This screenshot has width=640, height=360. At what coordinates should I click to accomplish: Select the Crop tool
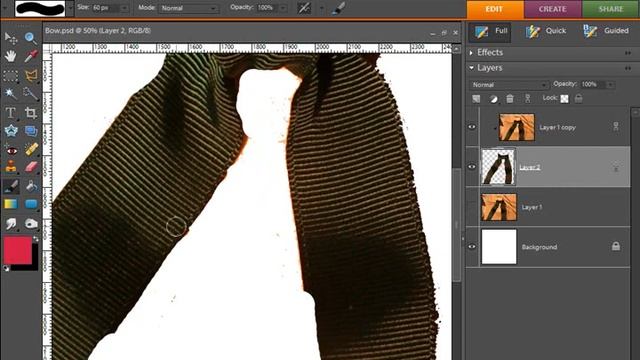(x=31, y=112)
